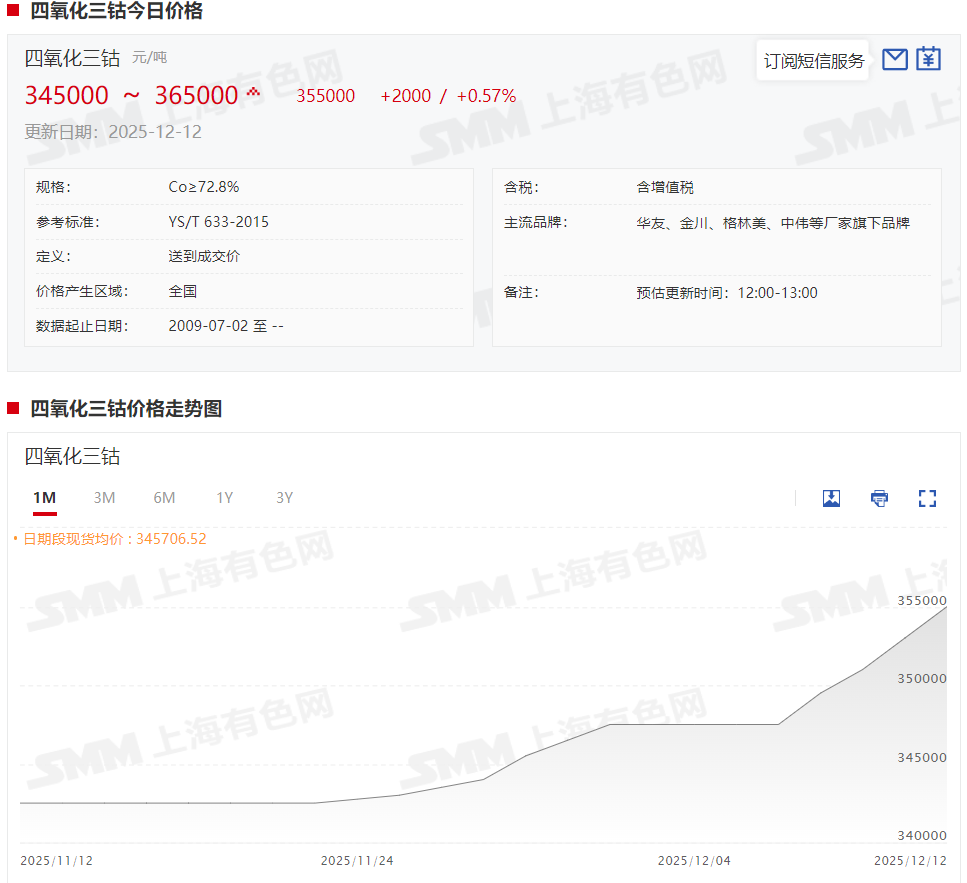
Task: Click the envelope email subscription icon
Action: tap(895, 60)
